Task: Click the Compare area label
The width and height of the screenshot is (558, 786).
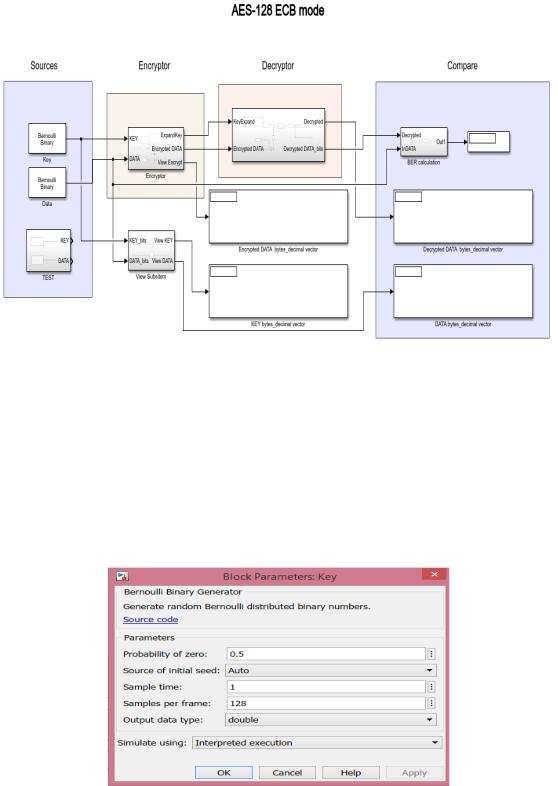Action: click(x=462, y=66)
